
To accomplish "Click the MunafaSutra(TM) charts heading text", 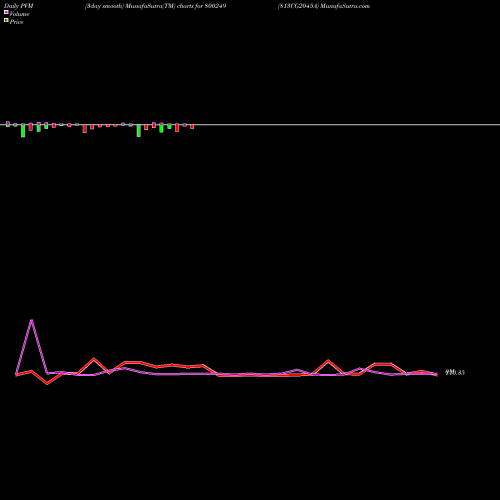I will click(155, 6).
